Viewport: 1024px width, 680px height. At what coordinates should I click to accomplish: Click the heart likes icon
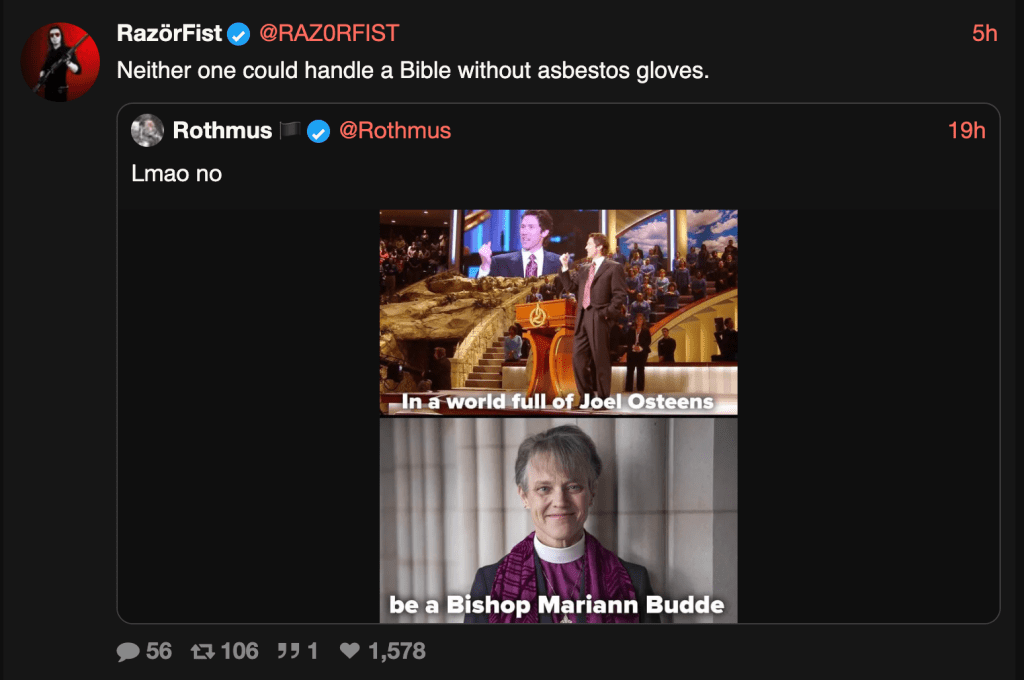(x=349, y=652)
